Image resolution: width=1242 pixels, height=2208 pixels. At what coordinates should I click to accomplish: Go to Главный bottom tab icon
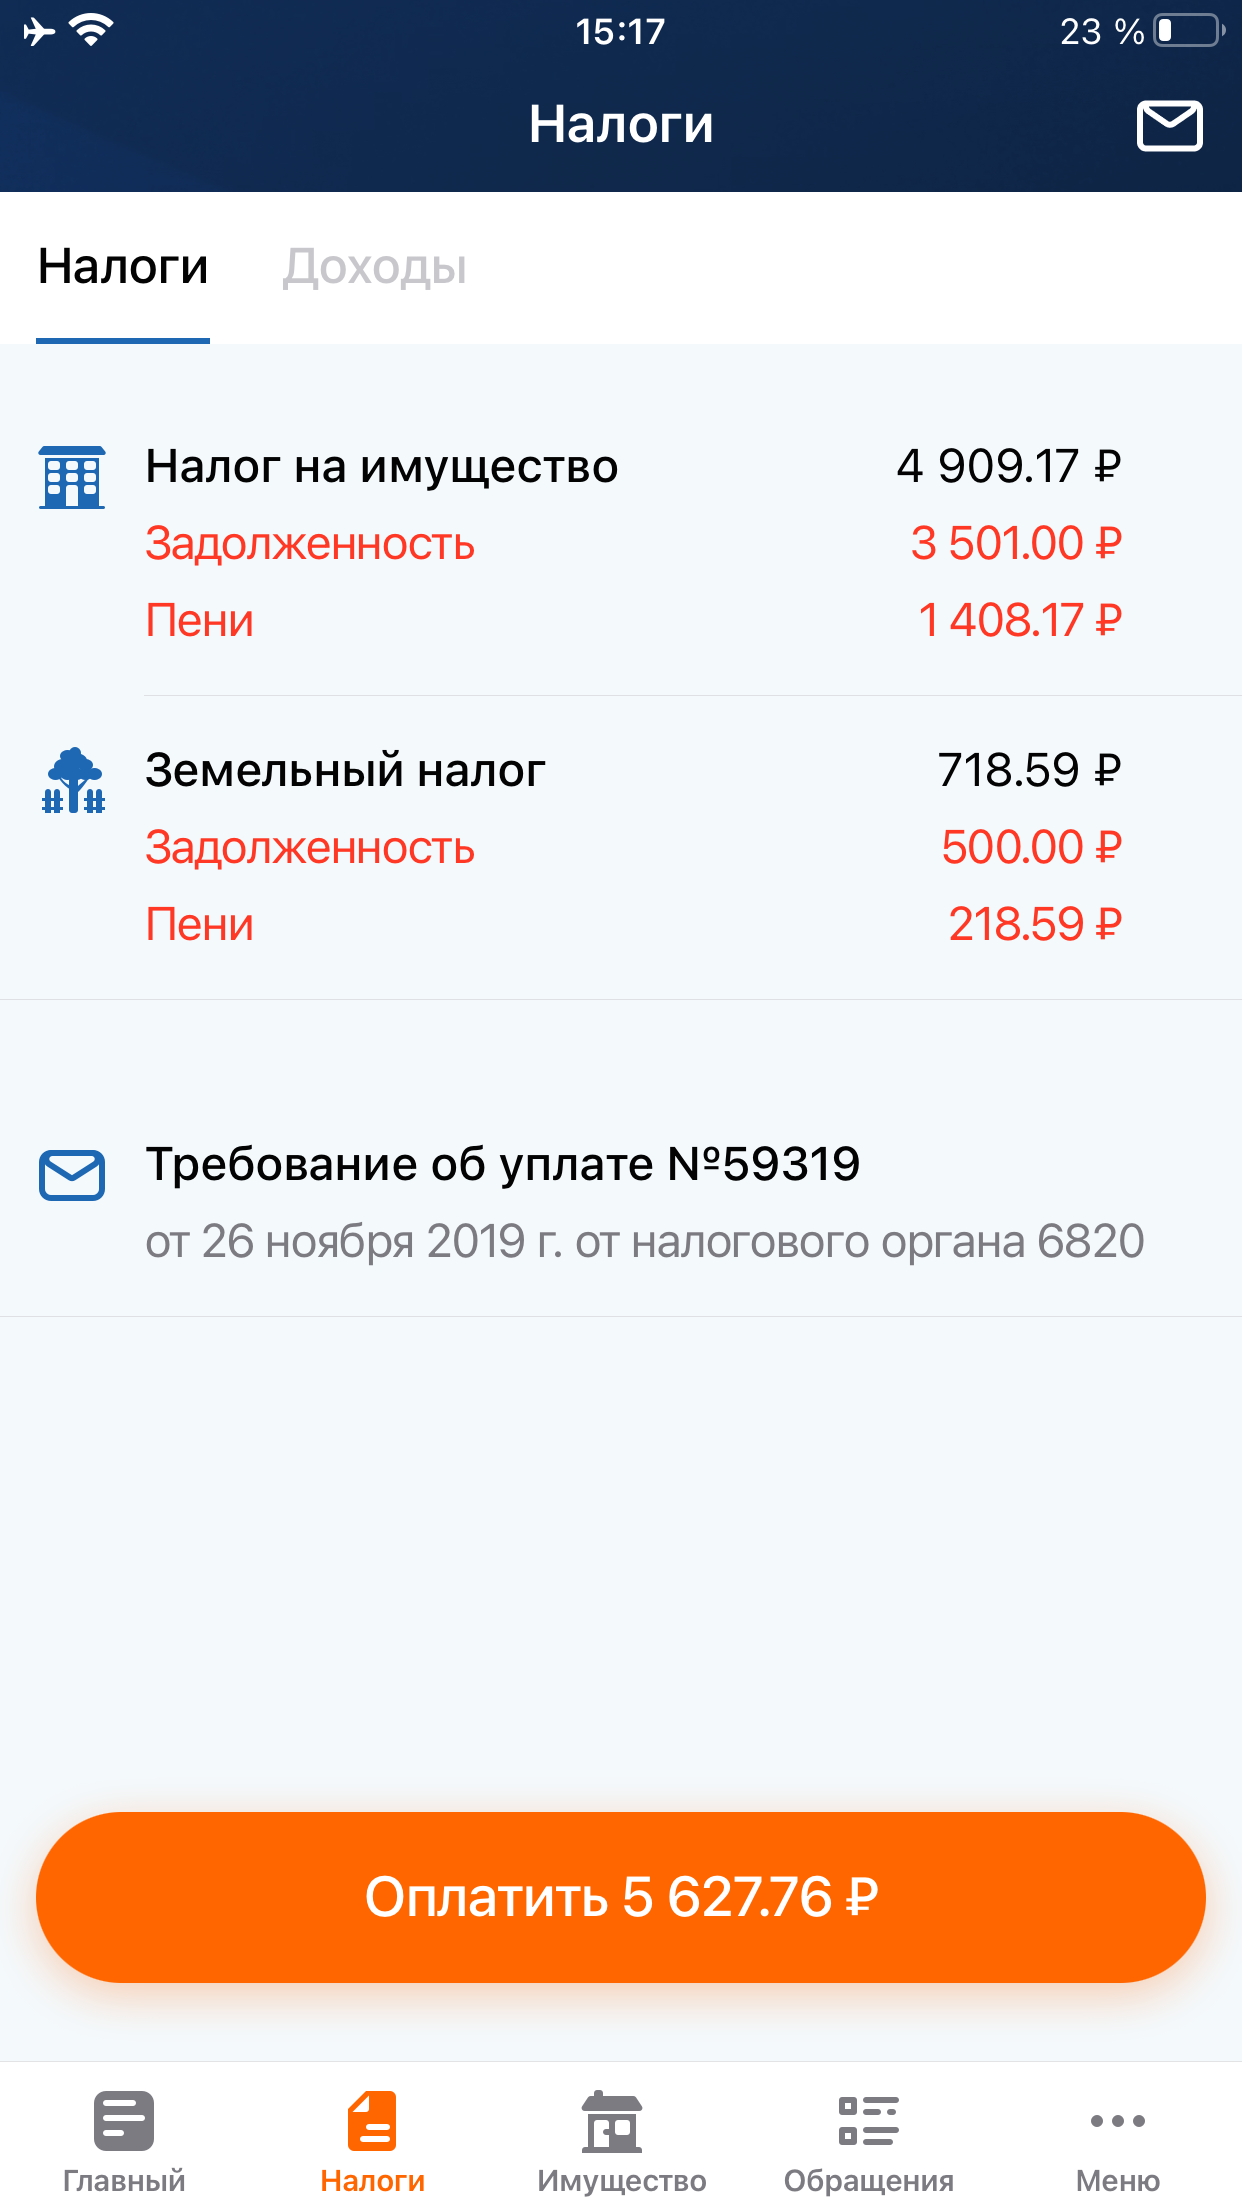pyautogui.click(x=124, y=2121)
